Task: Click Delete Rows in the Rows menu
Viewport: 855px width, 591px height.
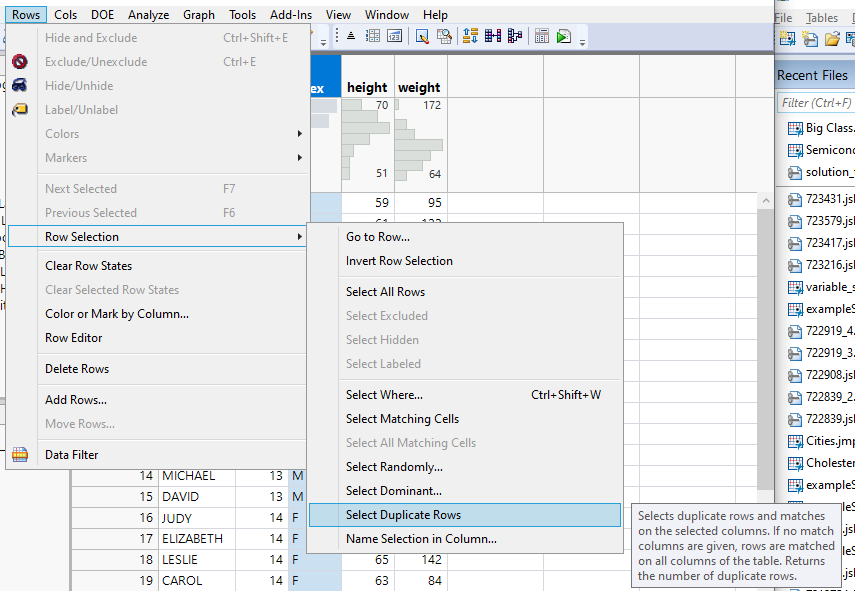Action: click(77, 369)
